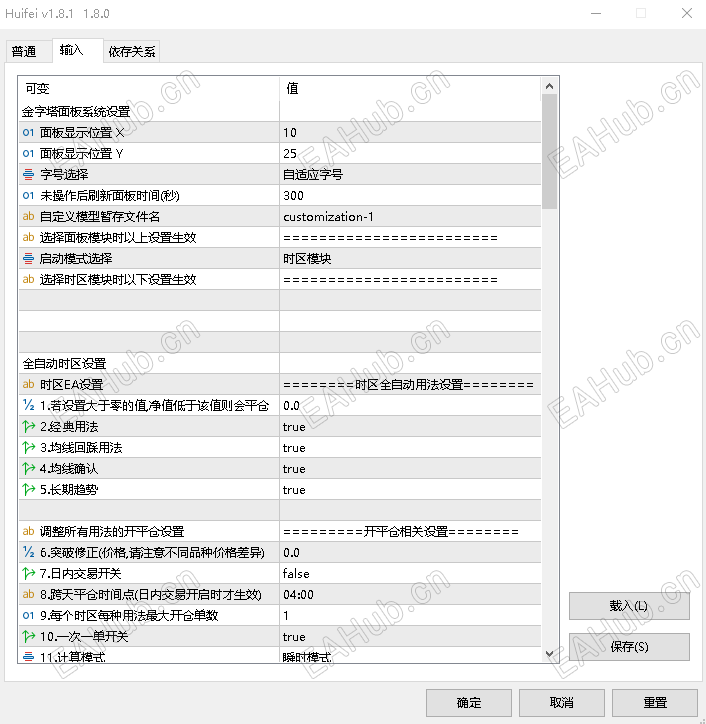Toggle true value of 5.长期趋势

410,489
